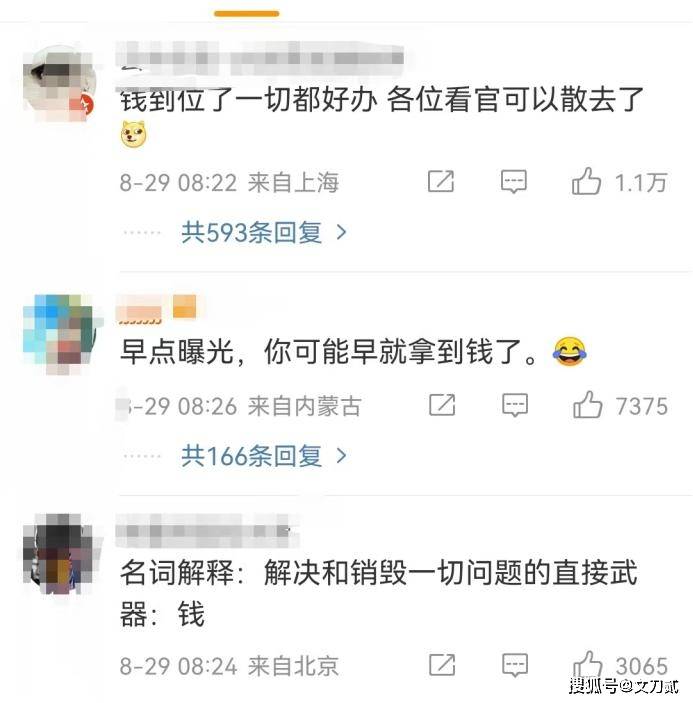Share the Shanghai comment via forward icon
Viewport: 693px width, 703px height.
(x=441, y=182)
